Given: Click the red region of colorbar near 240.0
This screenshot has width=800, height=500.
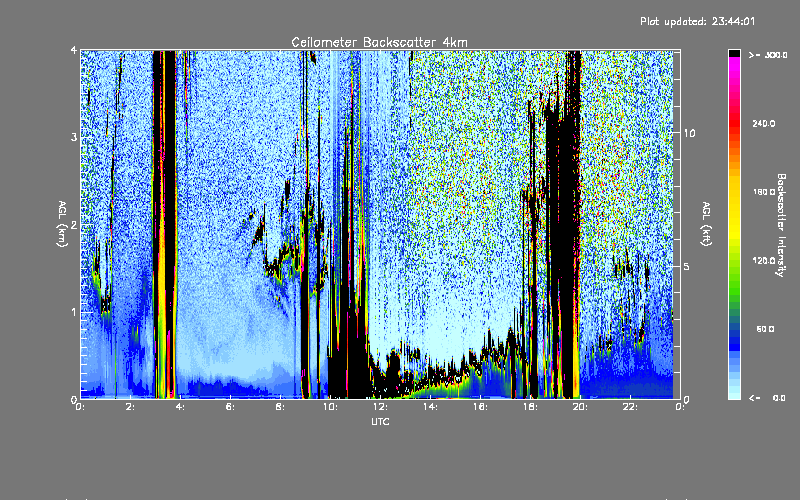Looking at the screenshot, I should 734,123.
